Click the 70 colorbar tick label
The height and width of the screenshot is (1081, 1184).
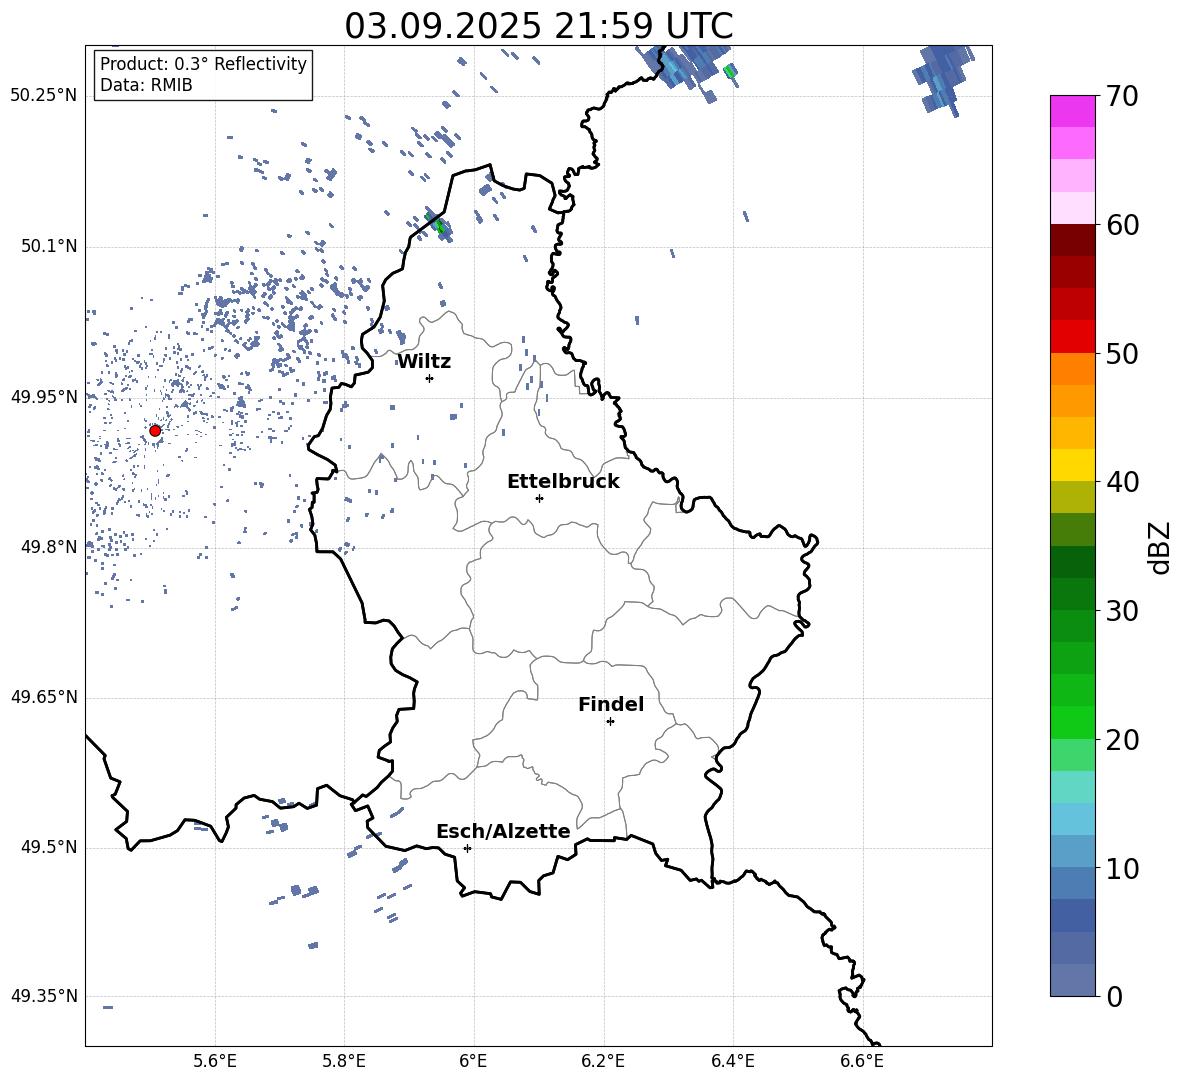coord(1122,97)
